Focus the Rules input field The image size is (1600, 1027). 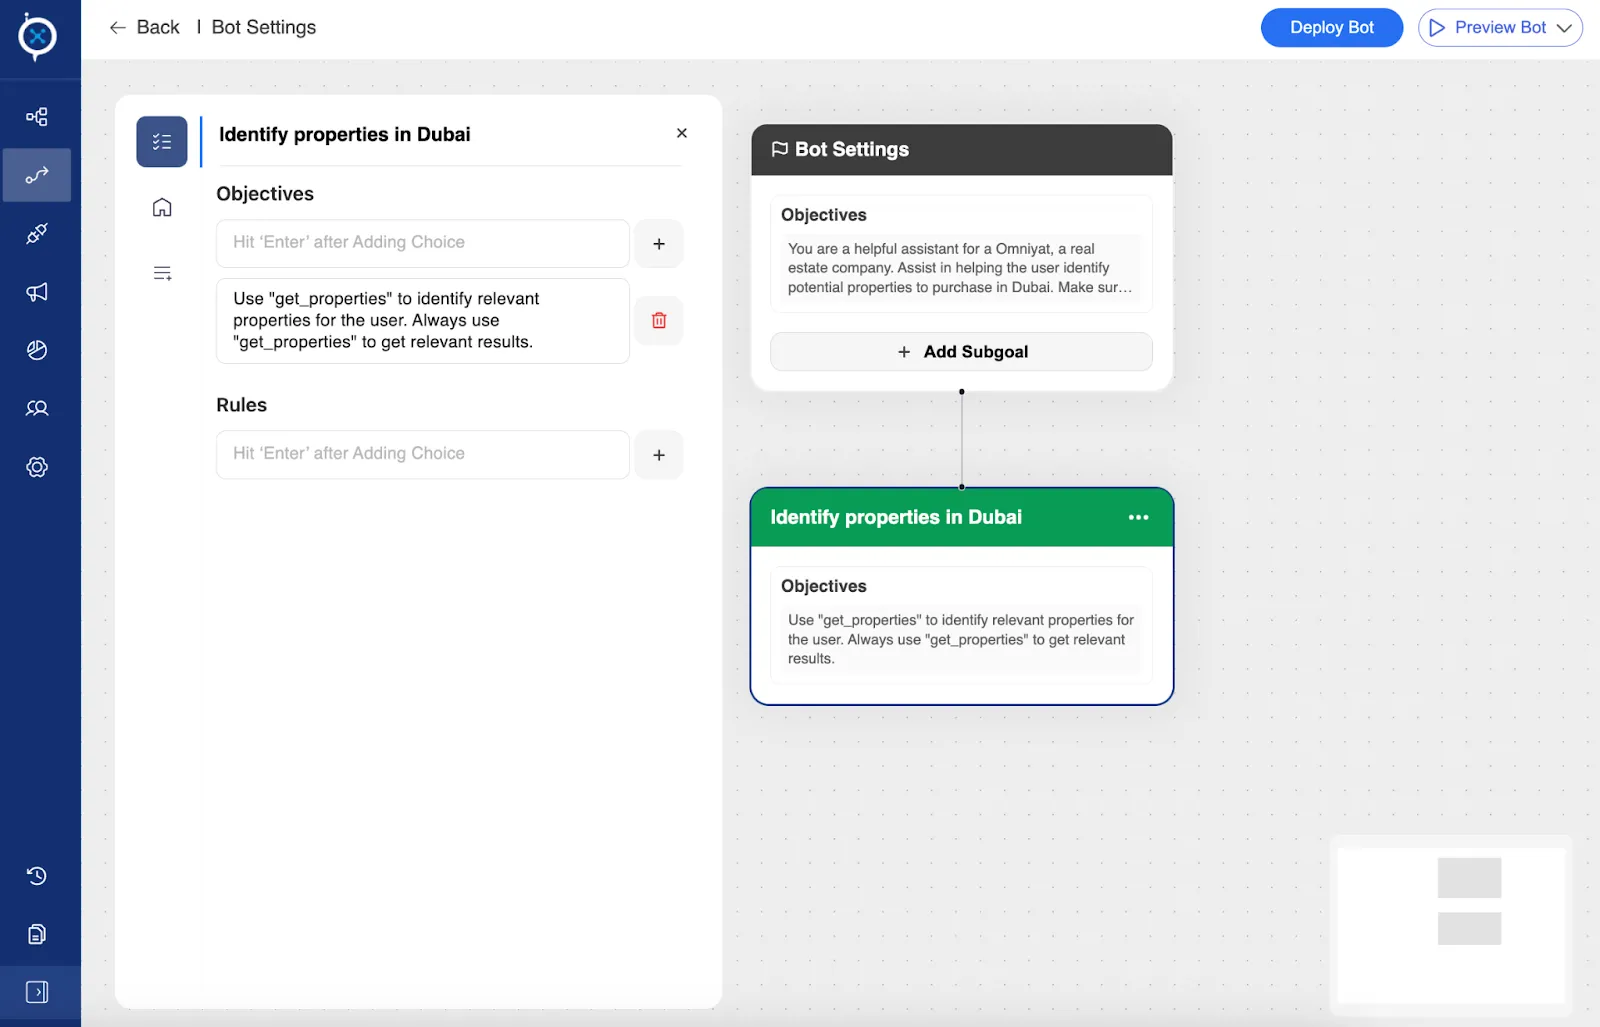click(x=423, y=454)
